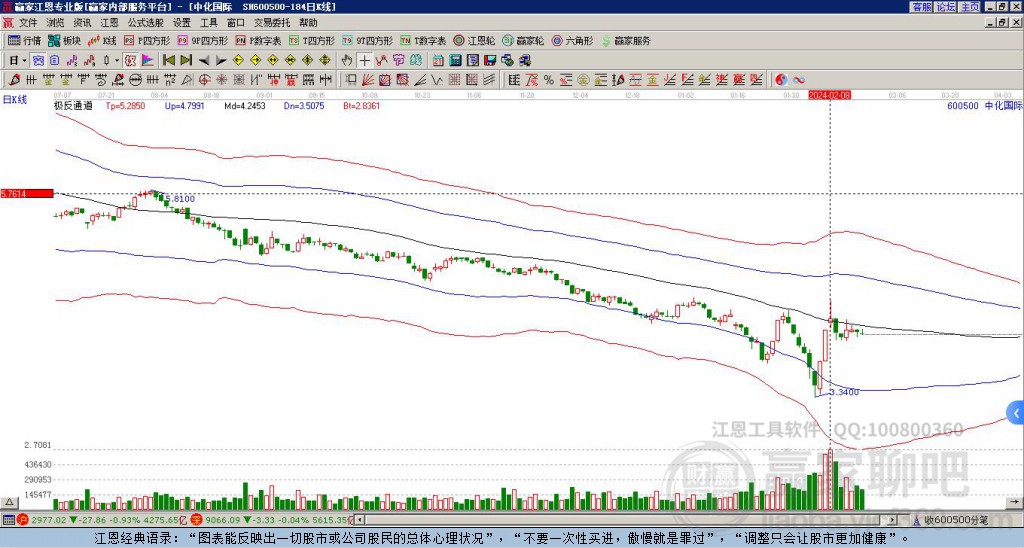Click the 主页 homepage button

click(970, 7)
